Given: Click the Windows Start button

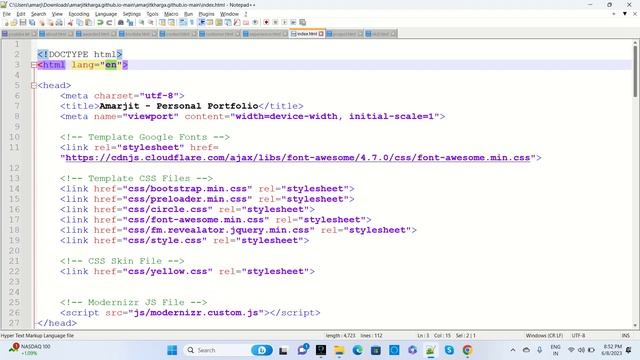Looking at the screenshot, I should 172,350.
